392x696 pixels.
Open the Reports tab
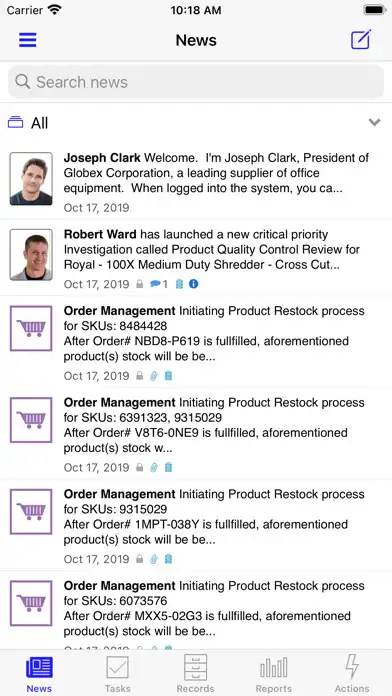click(x=273, y=674)
